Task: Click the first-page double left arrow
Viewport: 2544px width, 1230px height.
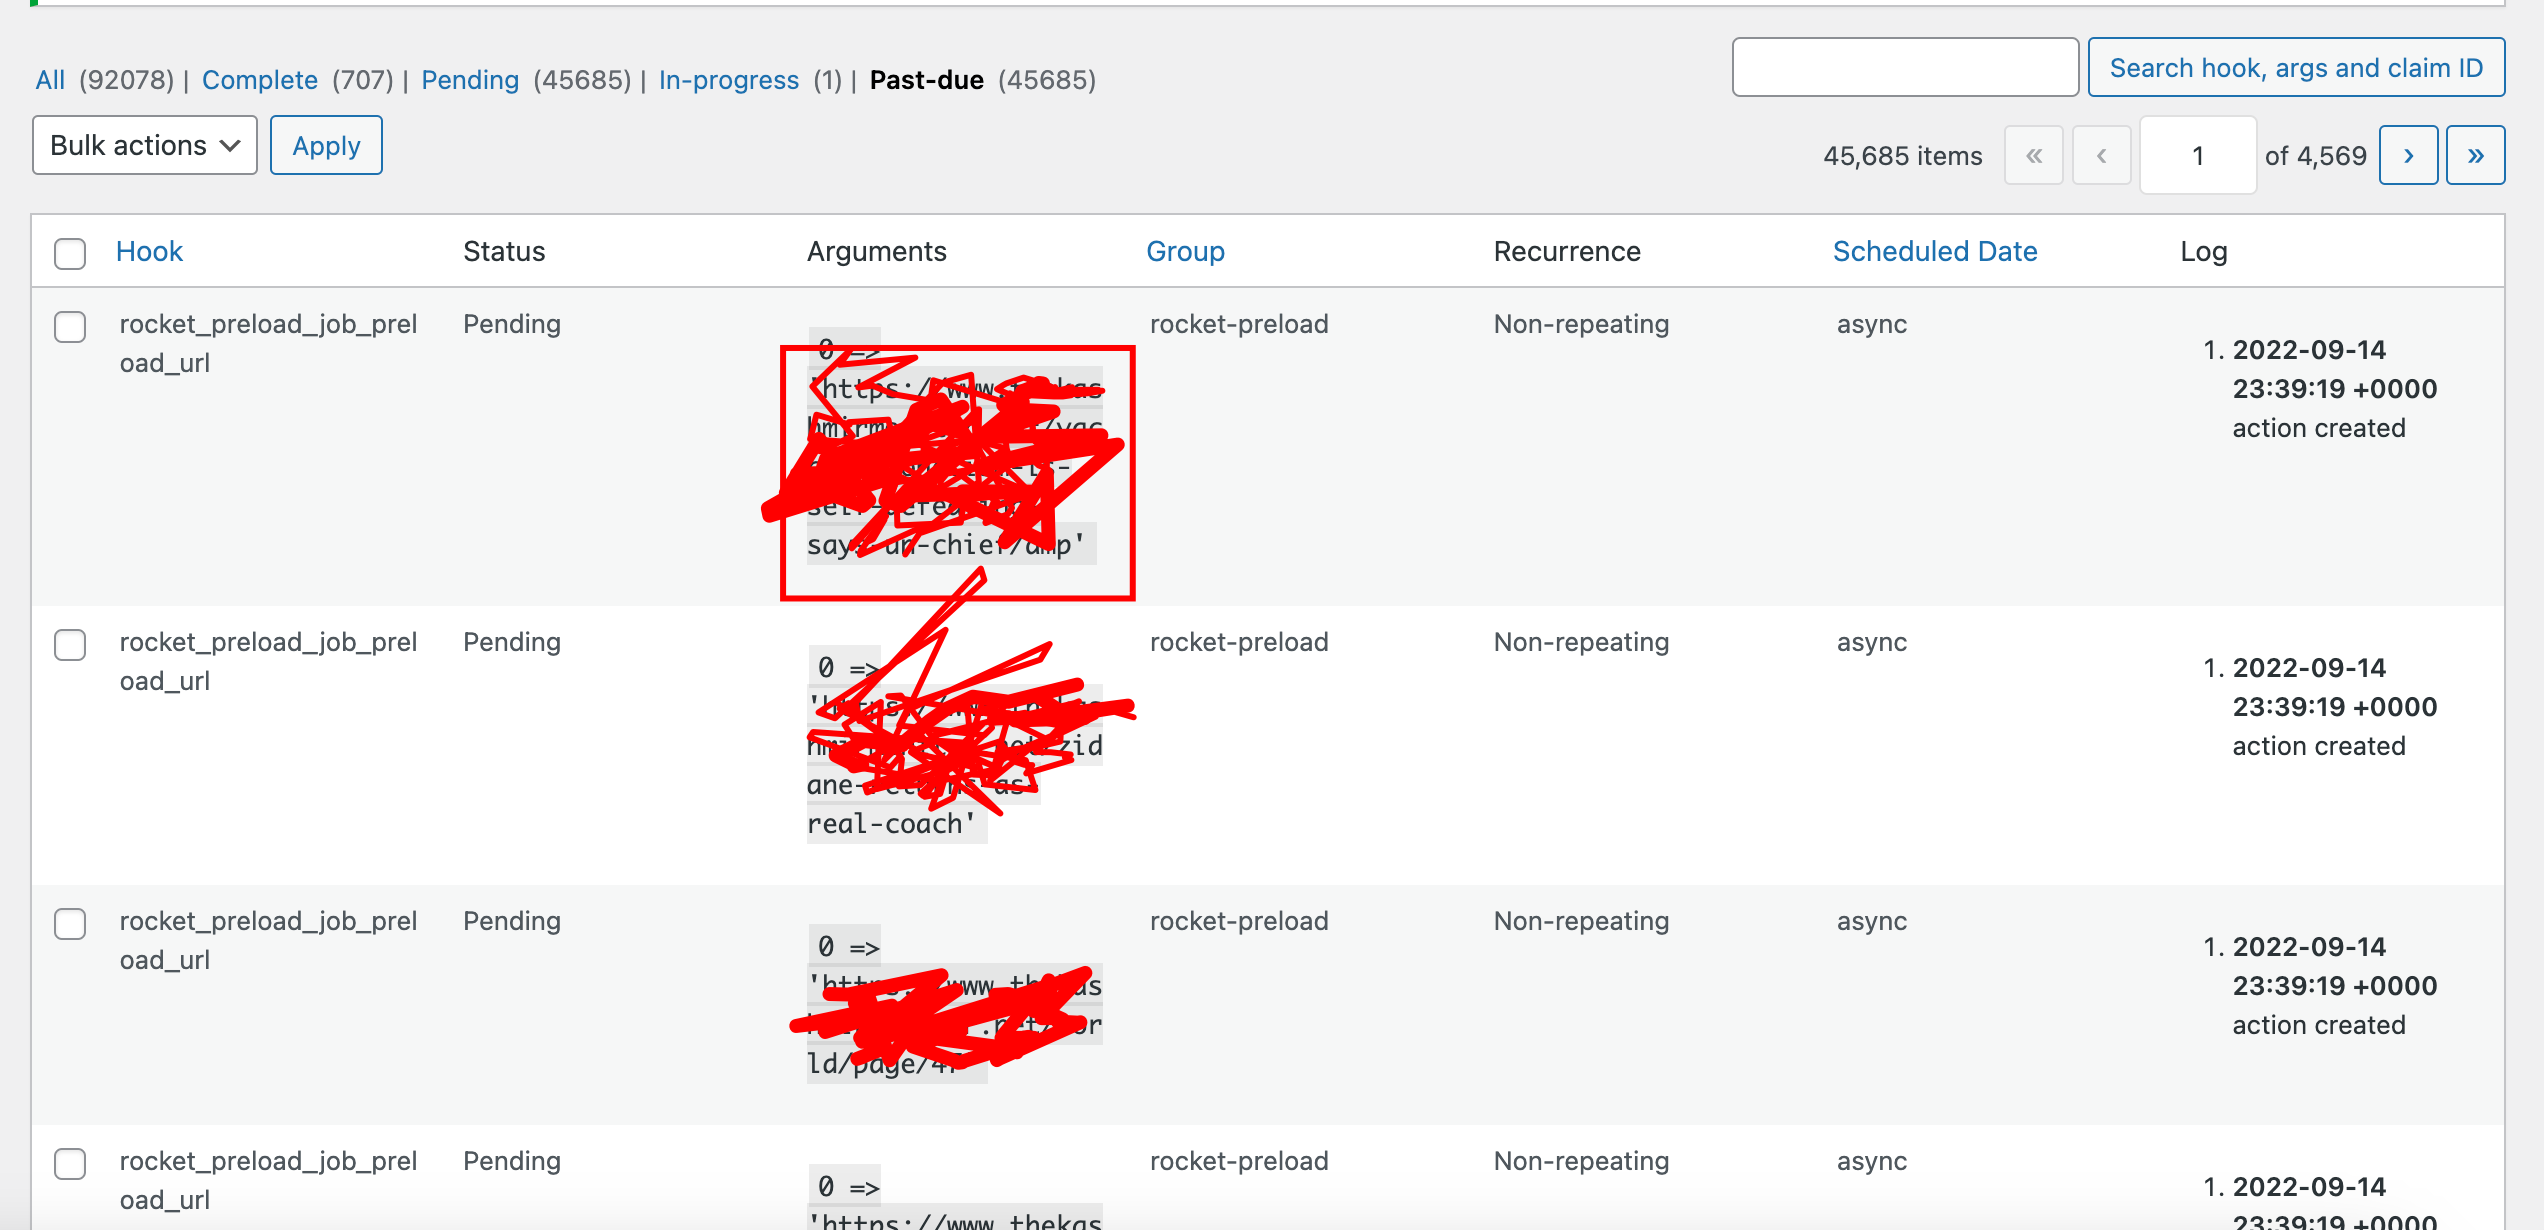Action: (2034, 155)
